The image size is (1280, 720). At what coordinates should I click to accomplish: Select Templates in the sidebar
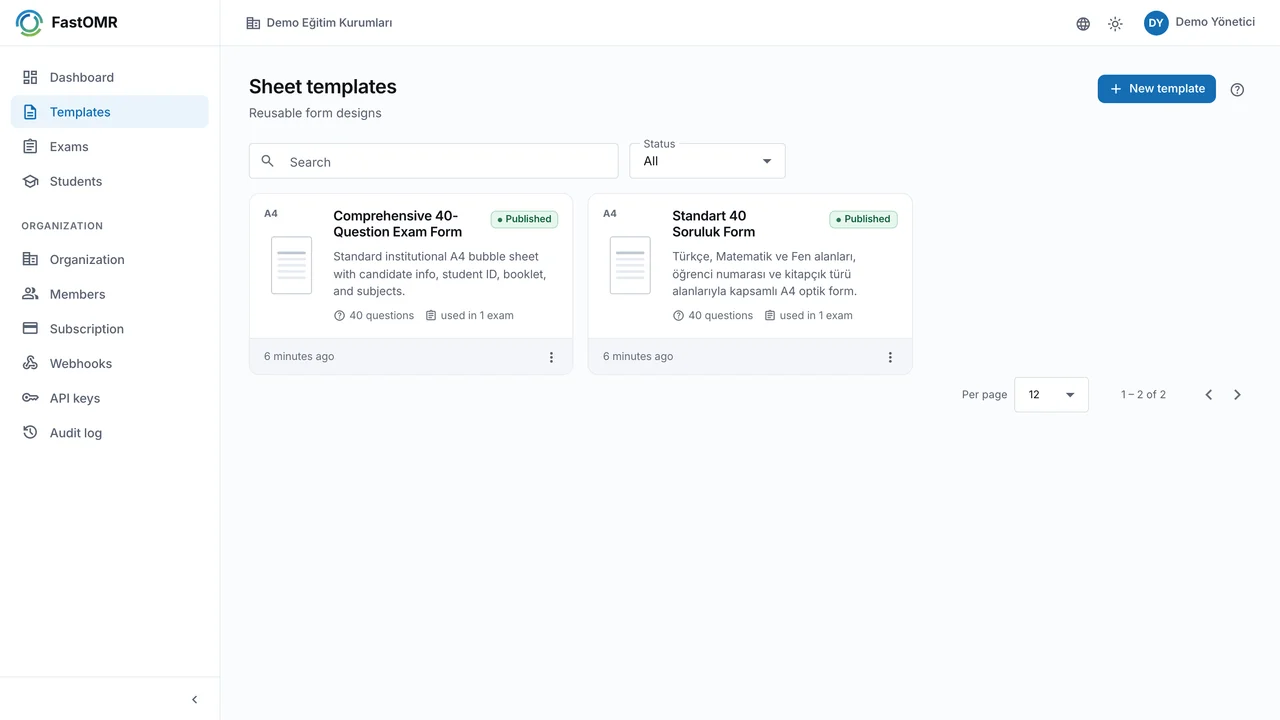tap(110, 112)
